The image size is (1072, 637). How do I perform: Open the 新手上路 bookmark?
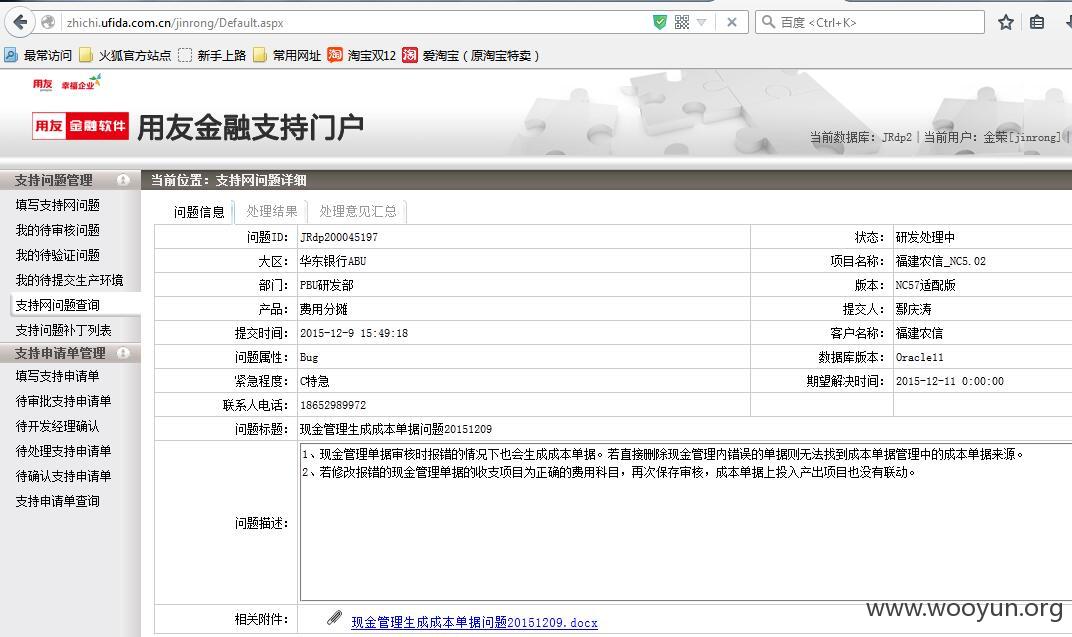click(212, 55)
